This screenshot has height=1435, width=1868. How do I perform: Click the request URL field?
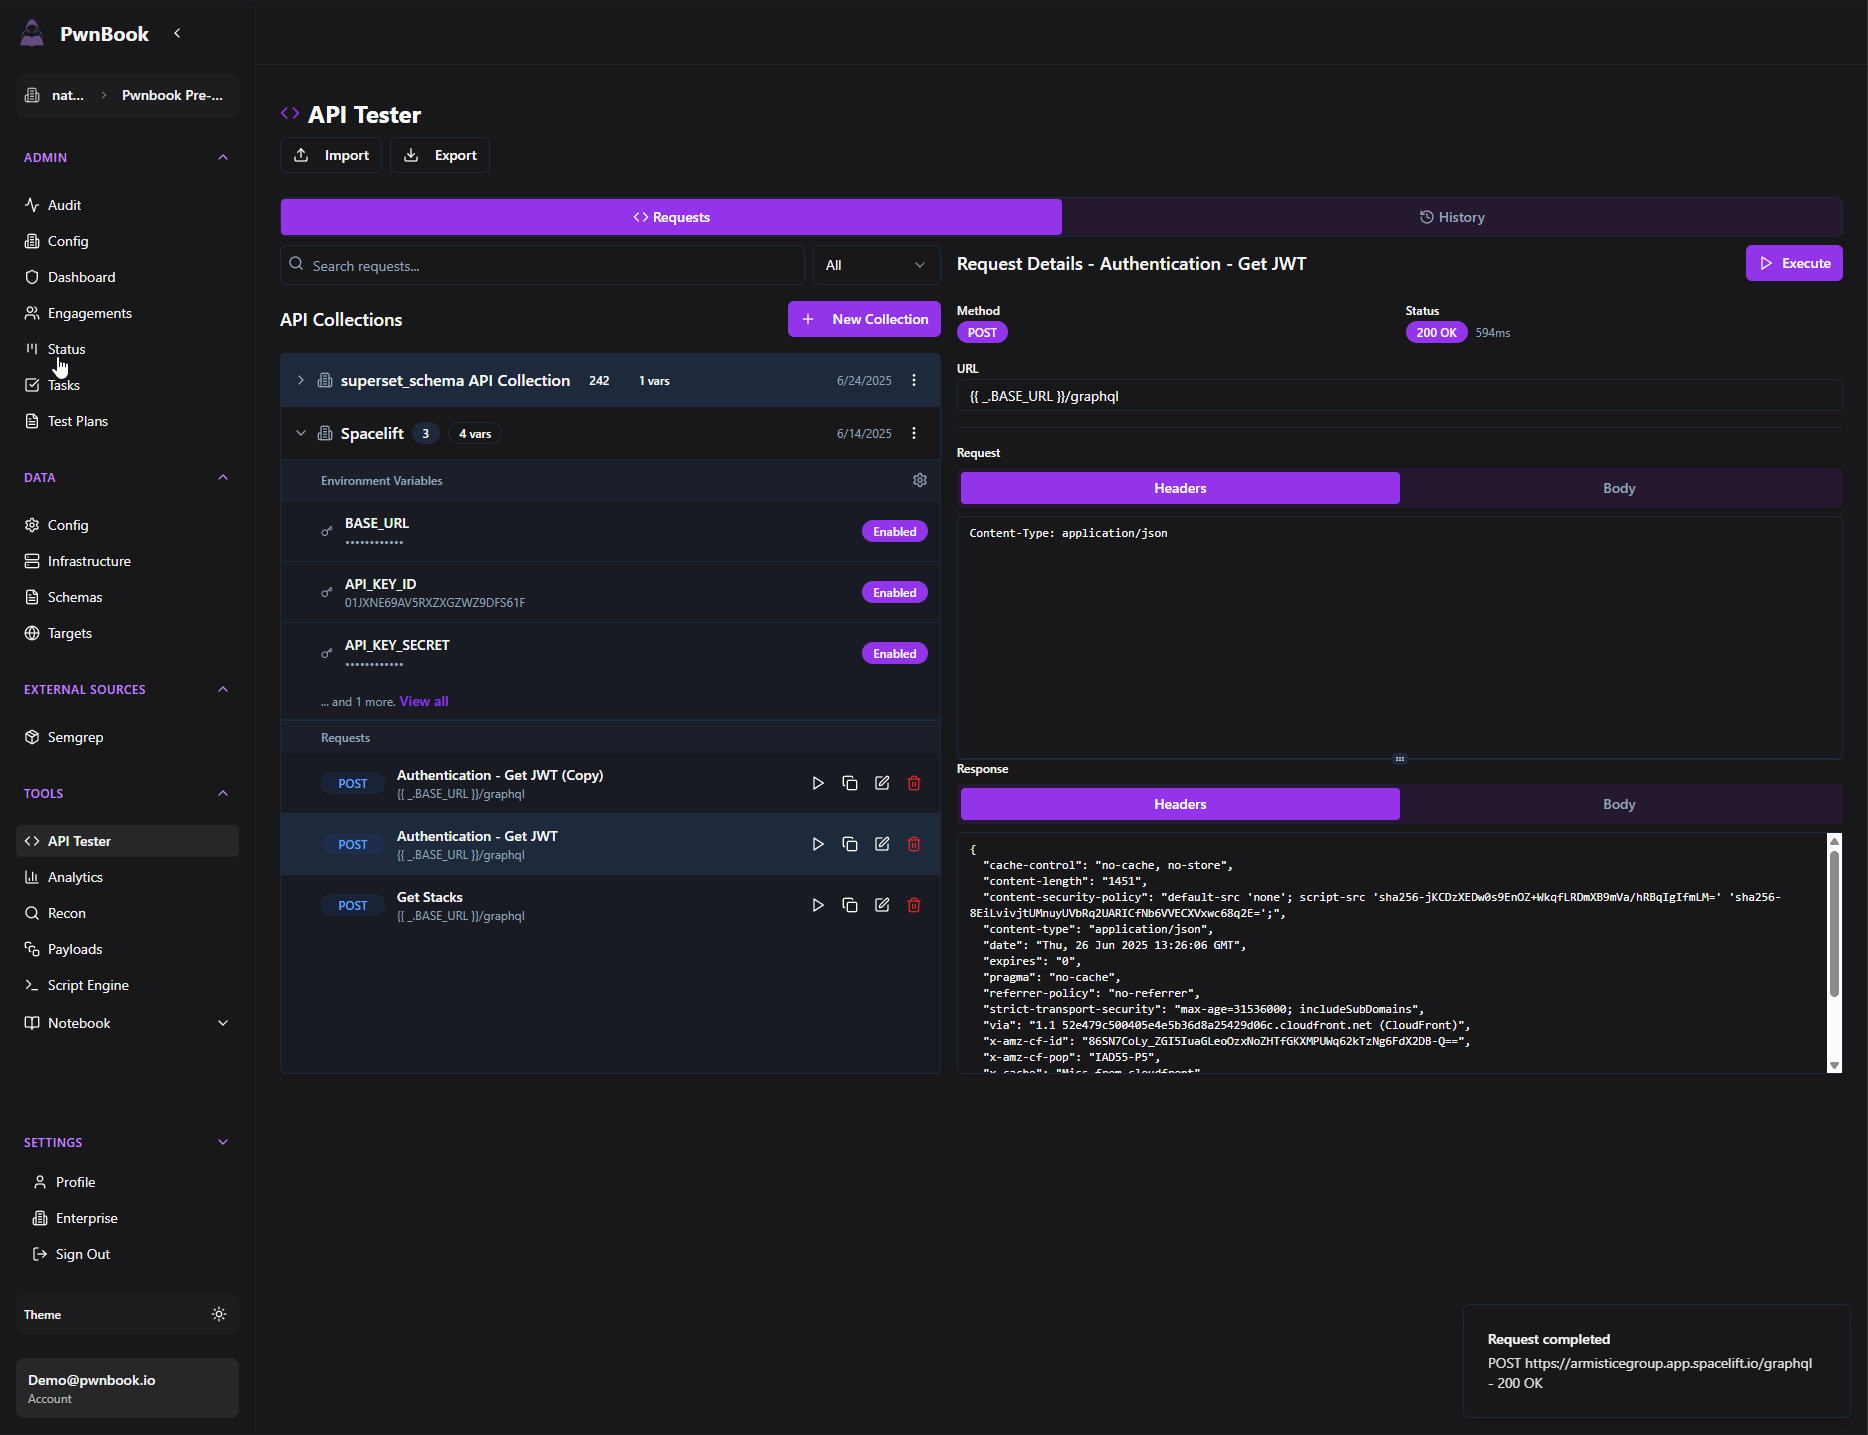pyautogui.click(x=1400, y=396)
